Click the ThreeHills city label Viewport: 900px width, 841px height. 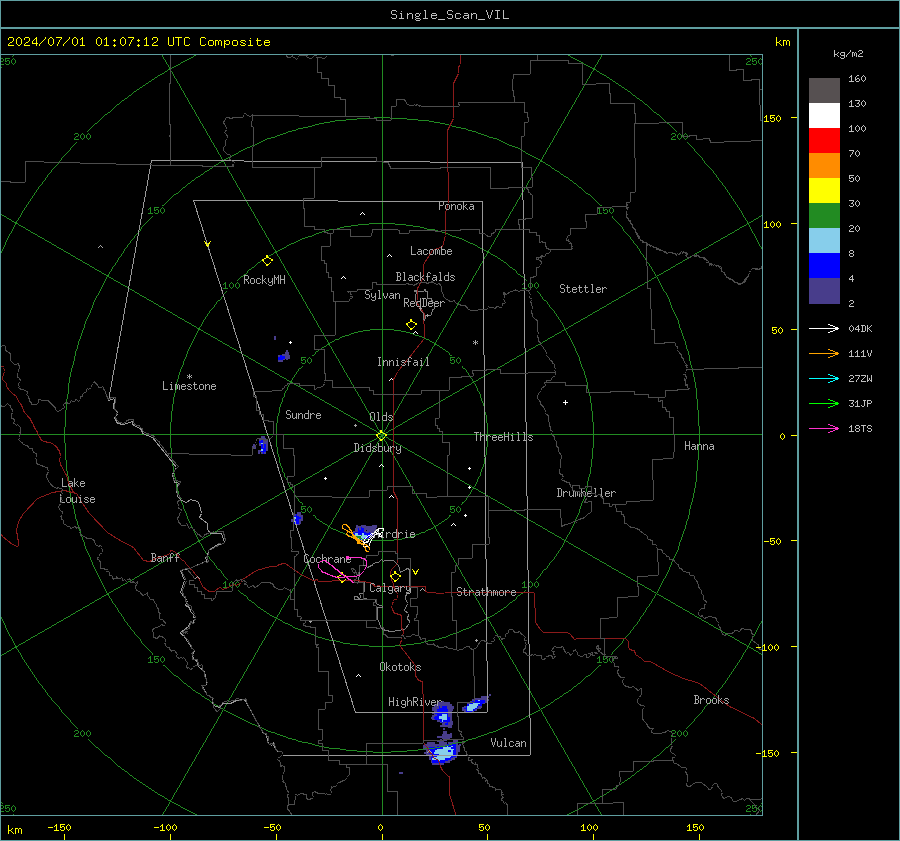(503, 437)
